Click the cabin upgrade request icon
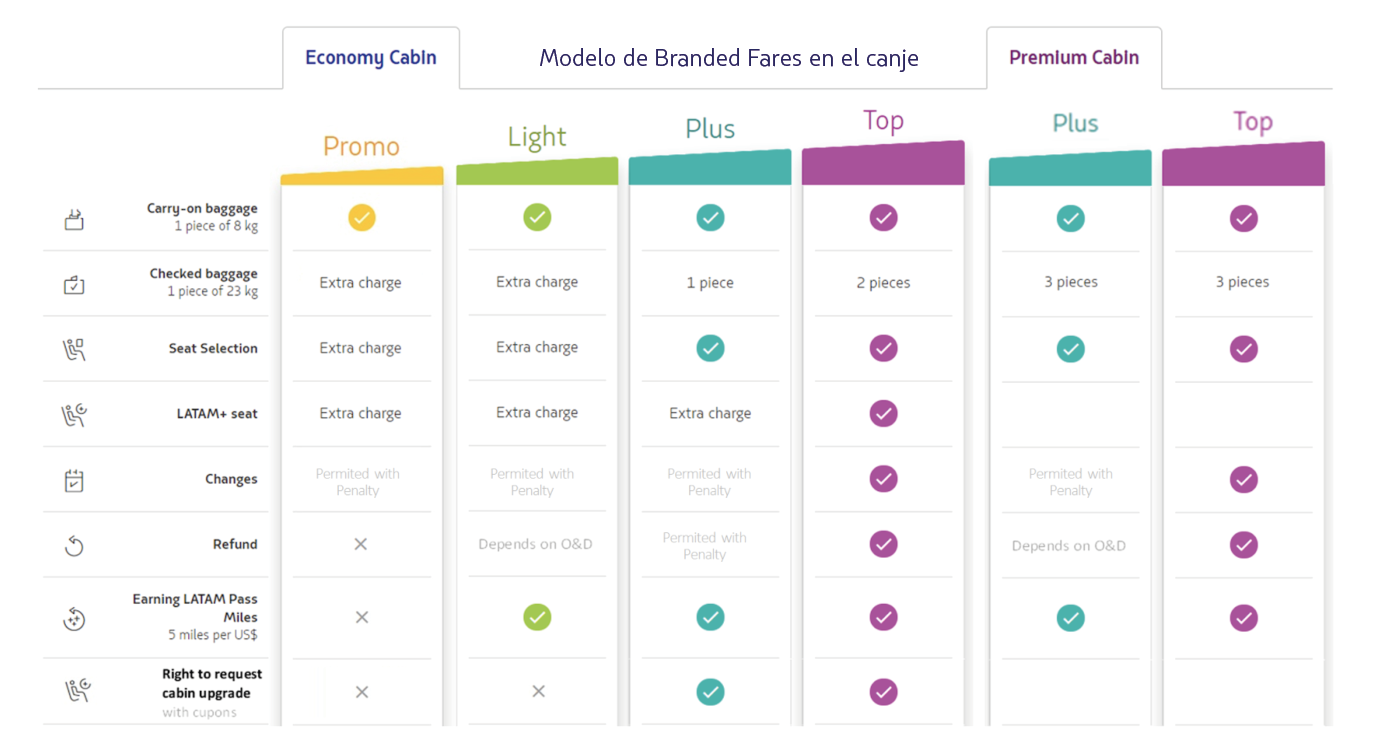1381x748 pixels. click(x=74, y=690)
